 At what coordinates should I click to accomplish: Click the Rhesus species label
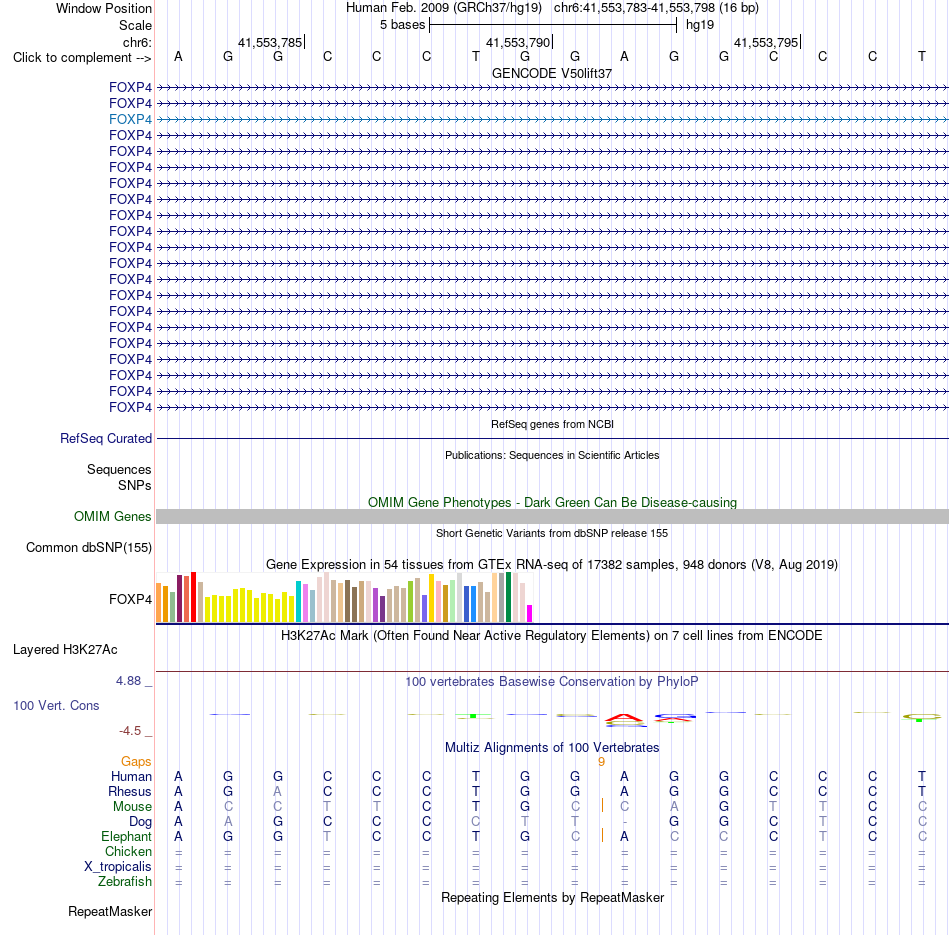pyautogui.click(x=130, y=792)
